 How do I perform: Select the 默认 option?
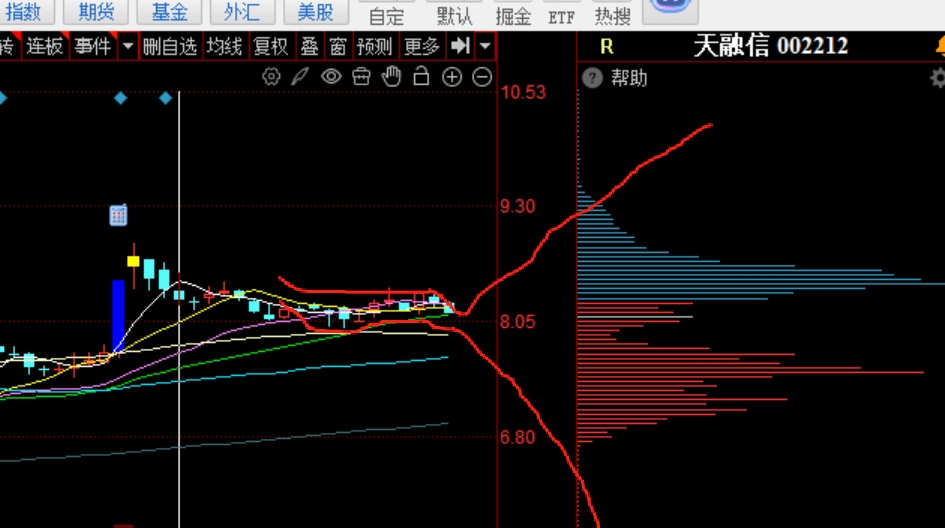tap(454, 16)
